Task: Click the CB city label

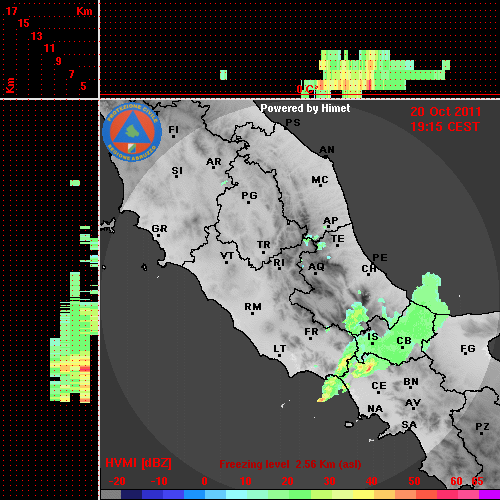Action: point(404,341)
